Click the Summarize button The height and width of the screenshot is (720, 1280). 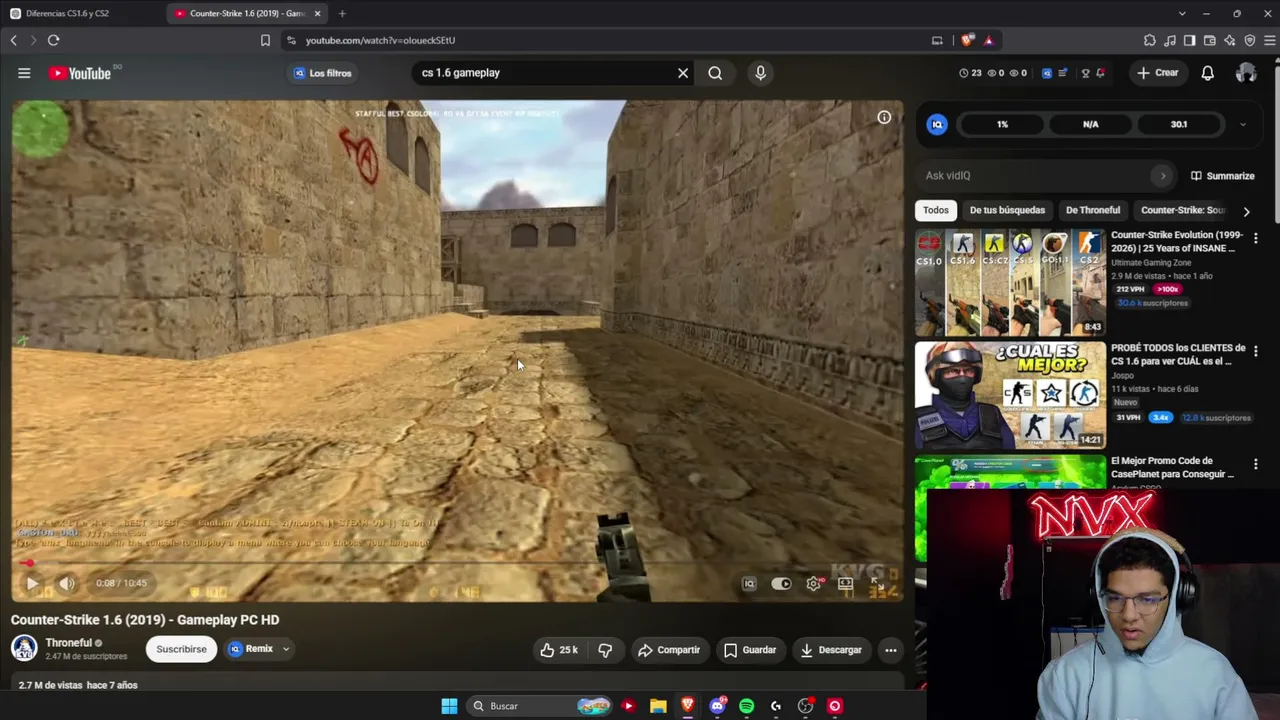1222,176
